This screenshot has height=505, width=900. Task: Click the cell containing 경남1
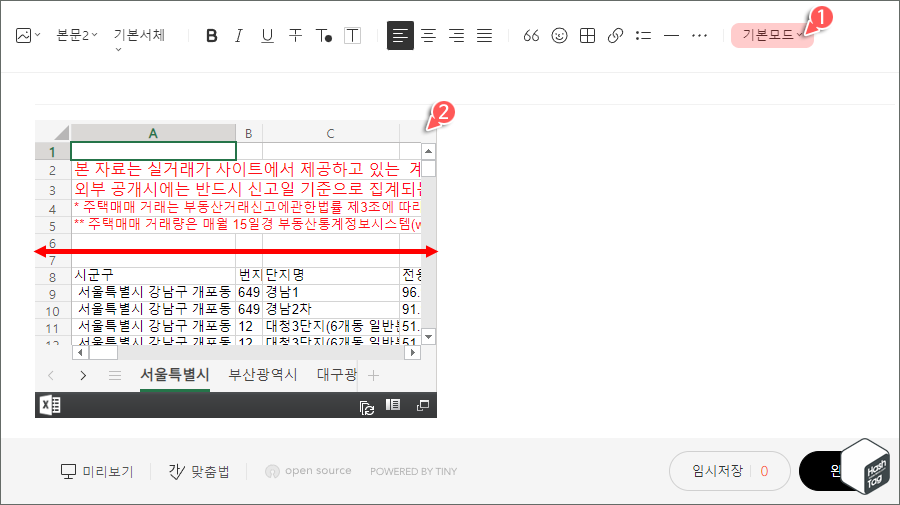pos(331,292)
